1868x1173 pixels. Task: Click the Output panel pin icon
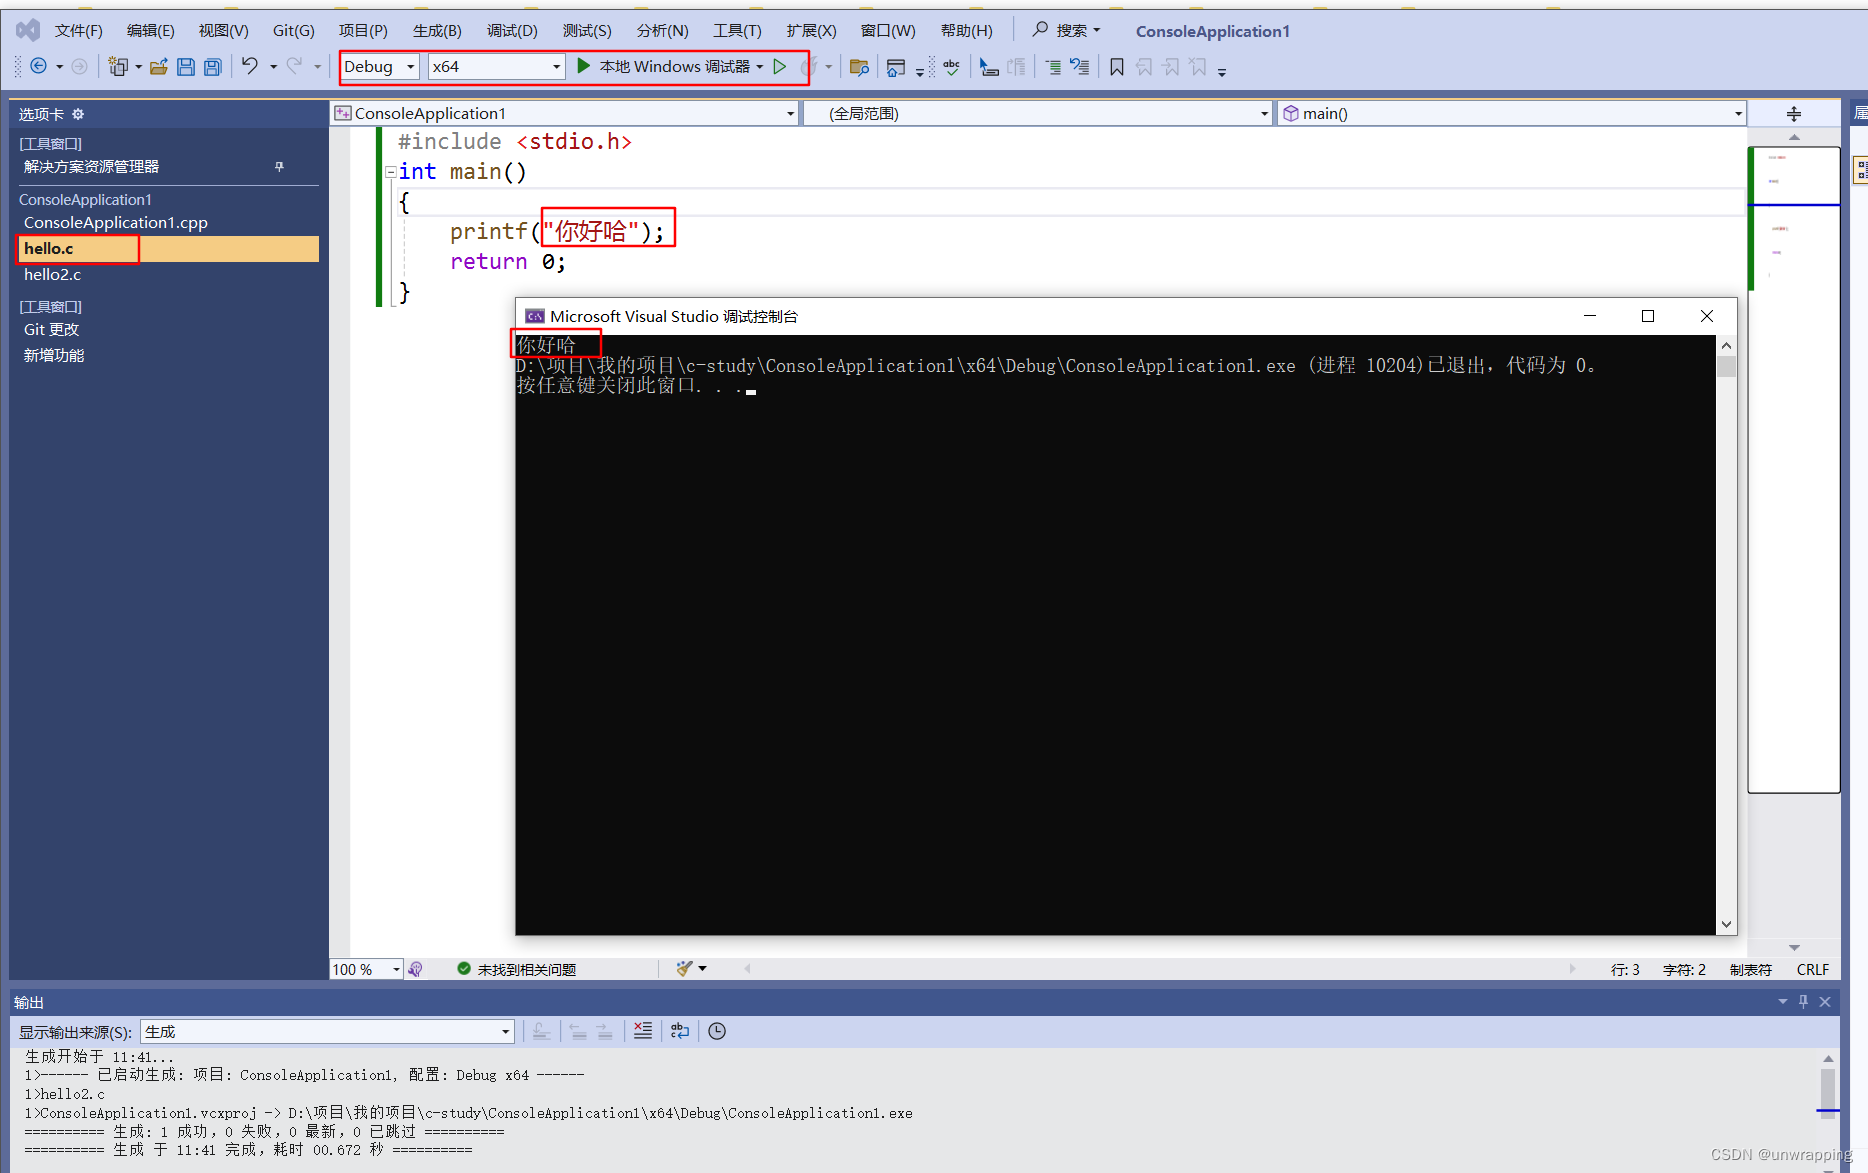(x=1804, y=1001)
